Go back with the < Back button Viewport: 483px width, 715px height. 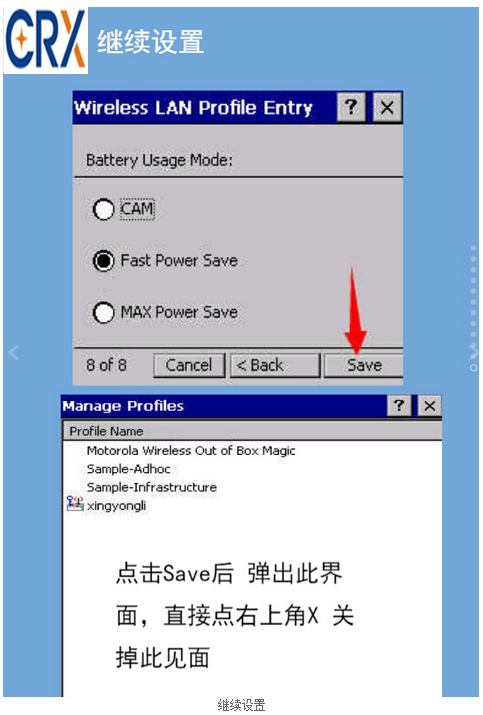click(275, 365)
